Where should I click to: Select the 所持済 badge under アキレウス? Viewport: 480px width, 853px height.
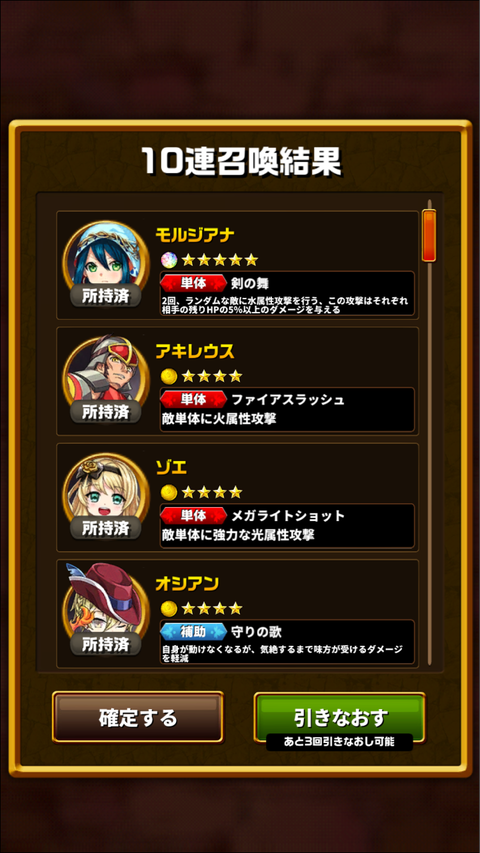point(106,411)
